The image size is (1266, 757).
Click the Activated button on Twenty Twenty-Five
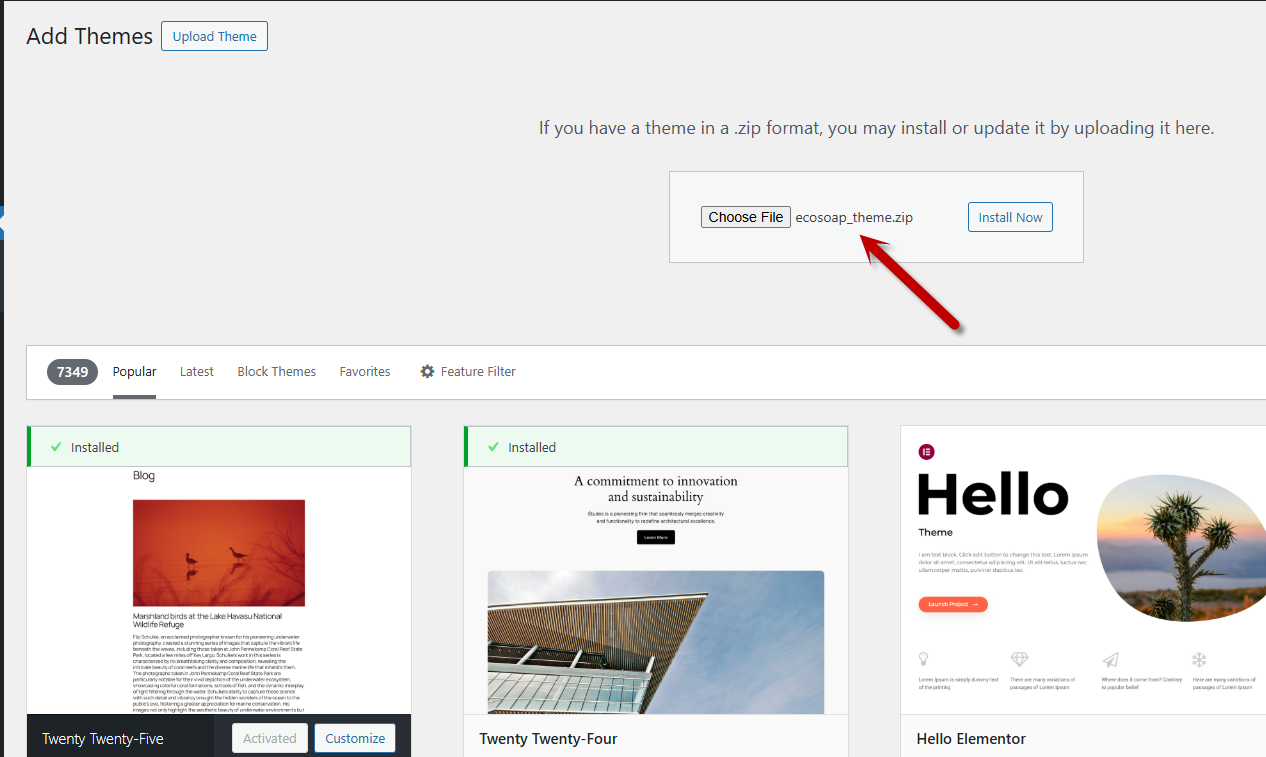coord(270,738)
